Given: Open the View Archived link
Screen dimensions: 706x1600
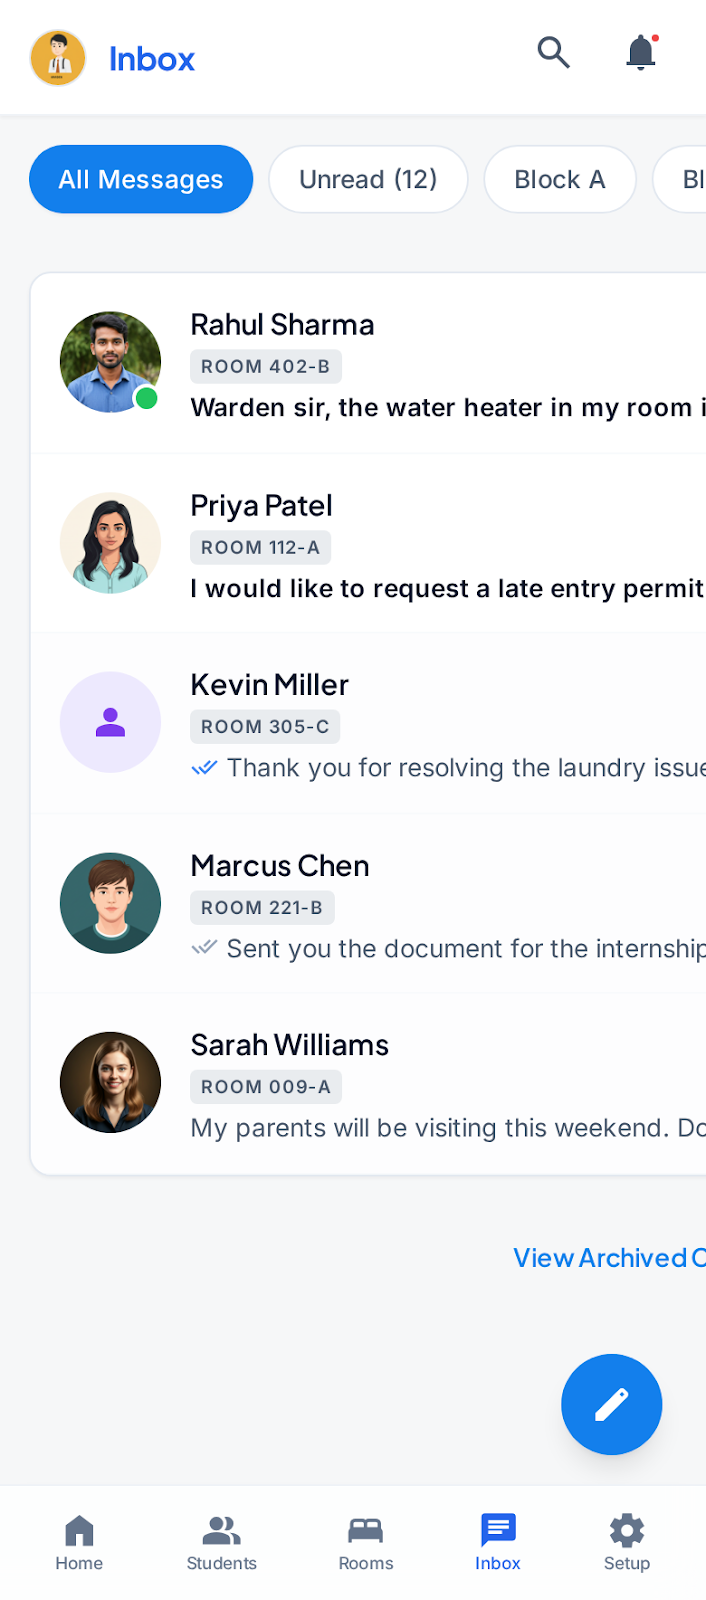Looking at the screenshot, I should point(608,1258).
